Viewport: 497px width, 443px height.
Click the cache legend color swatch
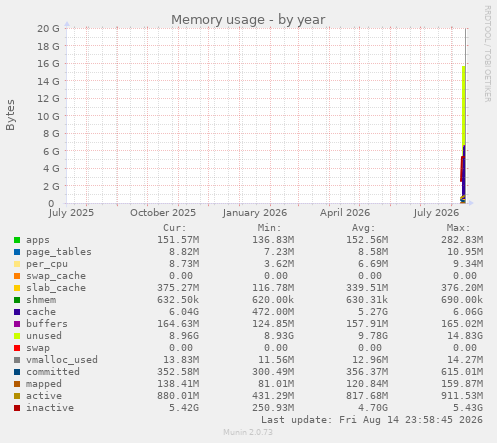[x=17, y=312]
